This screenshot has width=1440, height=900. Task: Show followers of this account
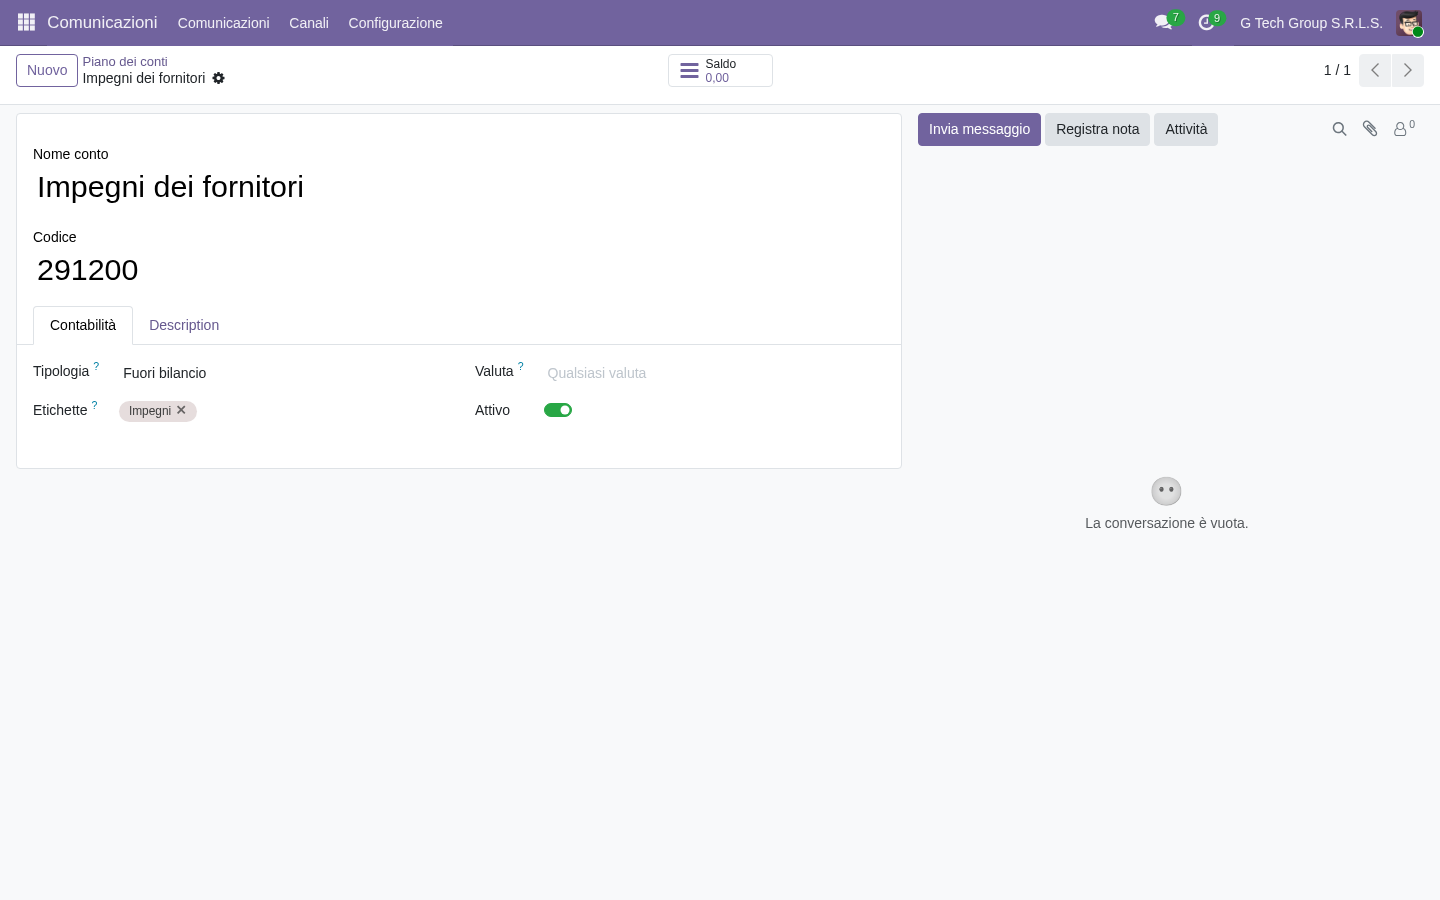coord(1404,128)
